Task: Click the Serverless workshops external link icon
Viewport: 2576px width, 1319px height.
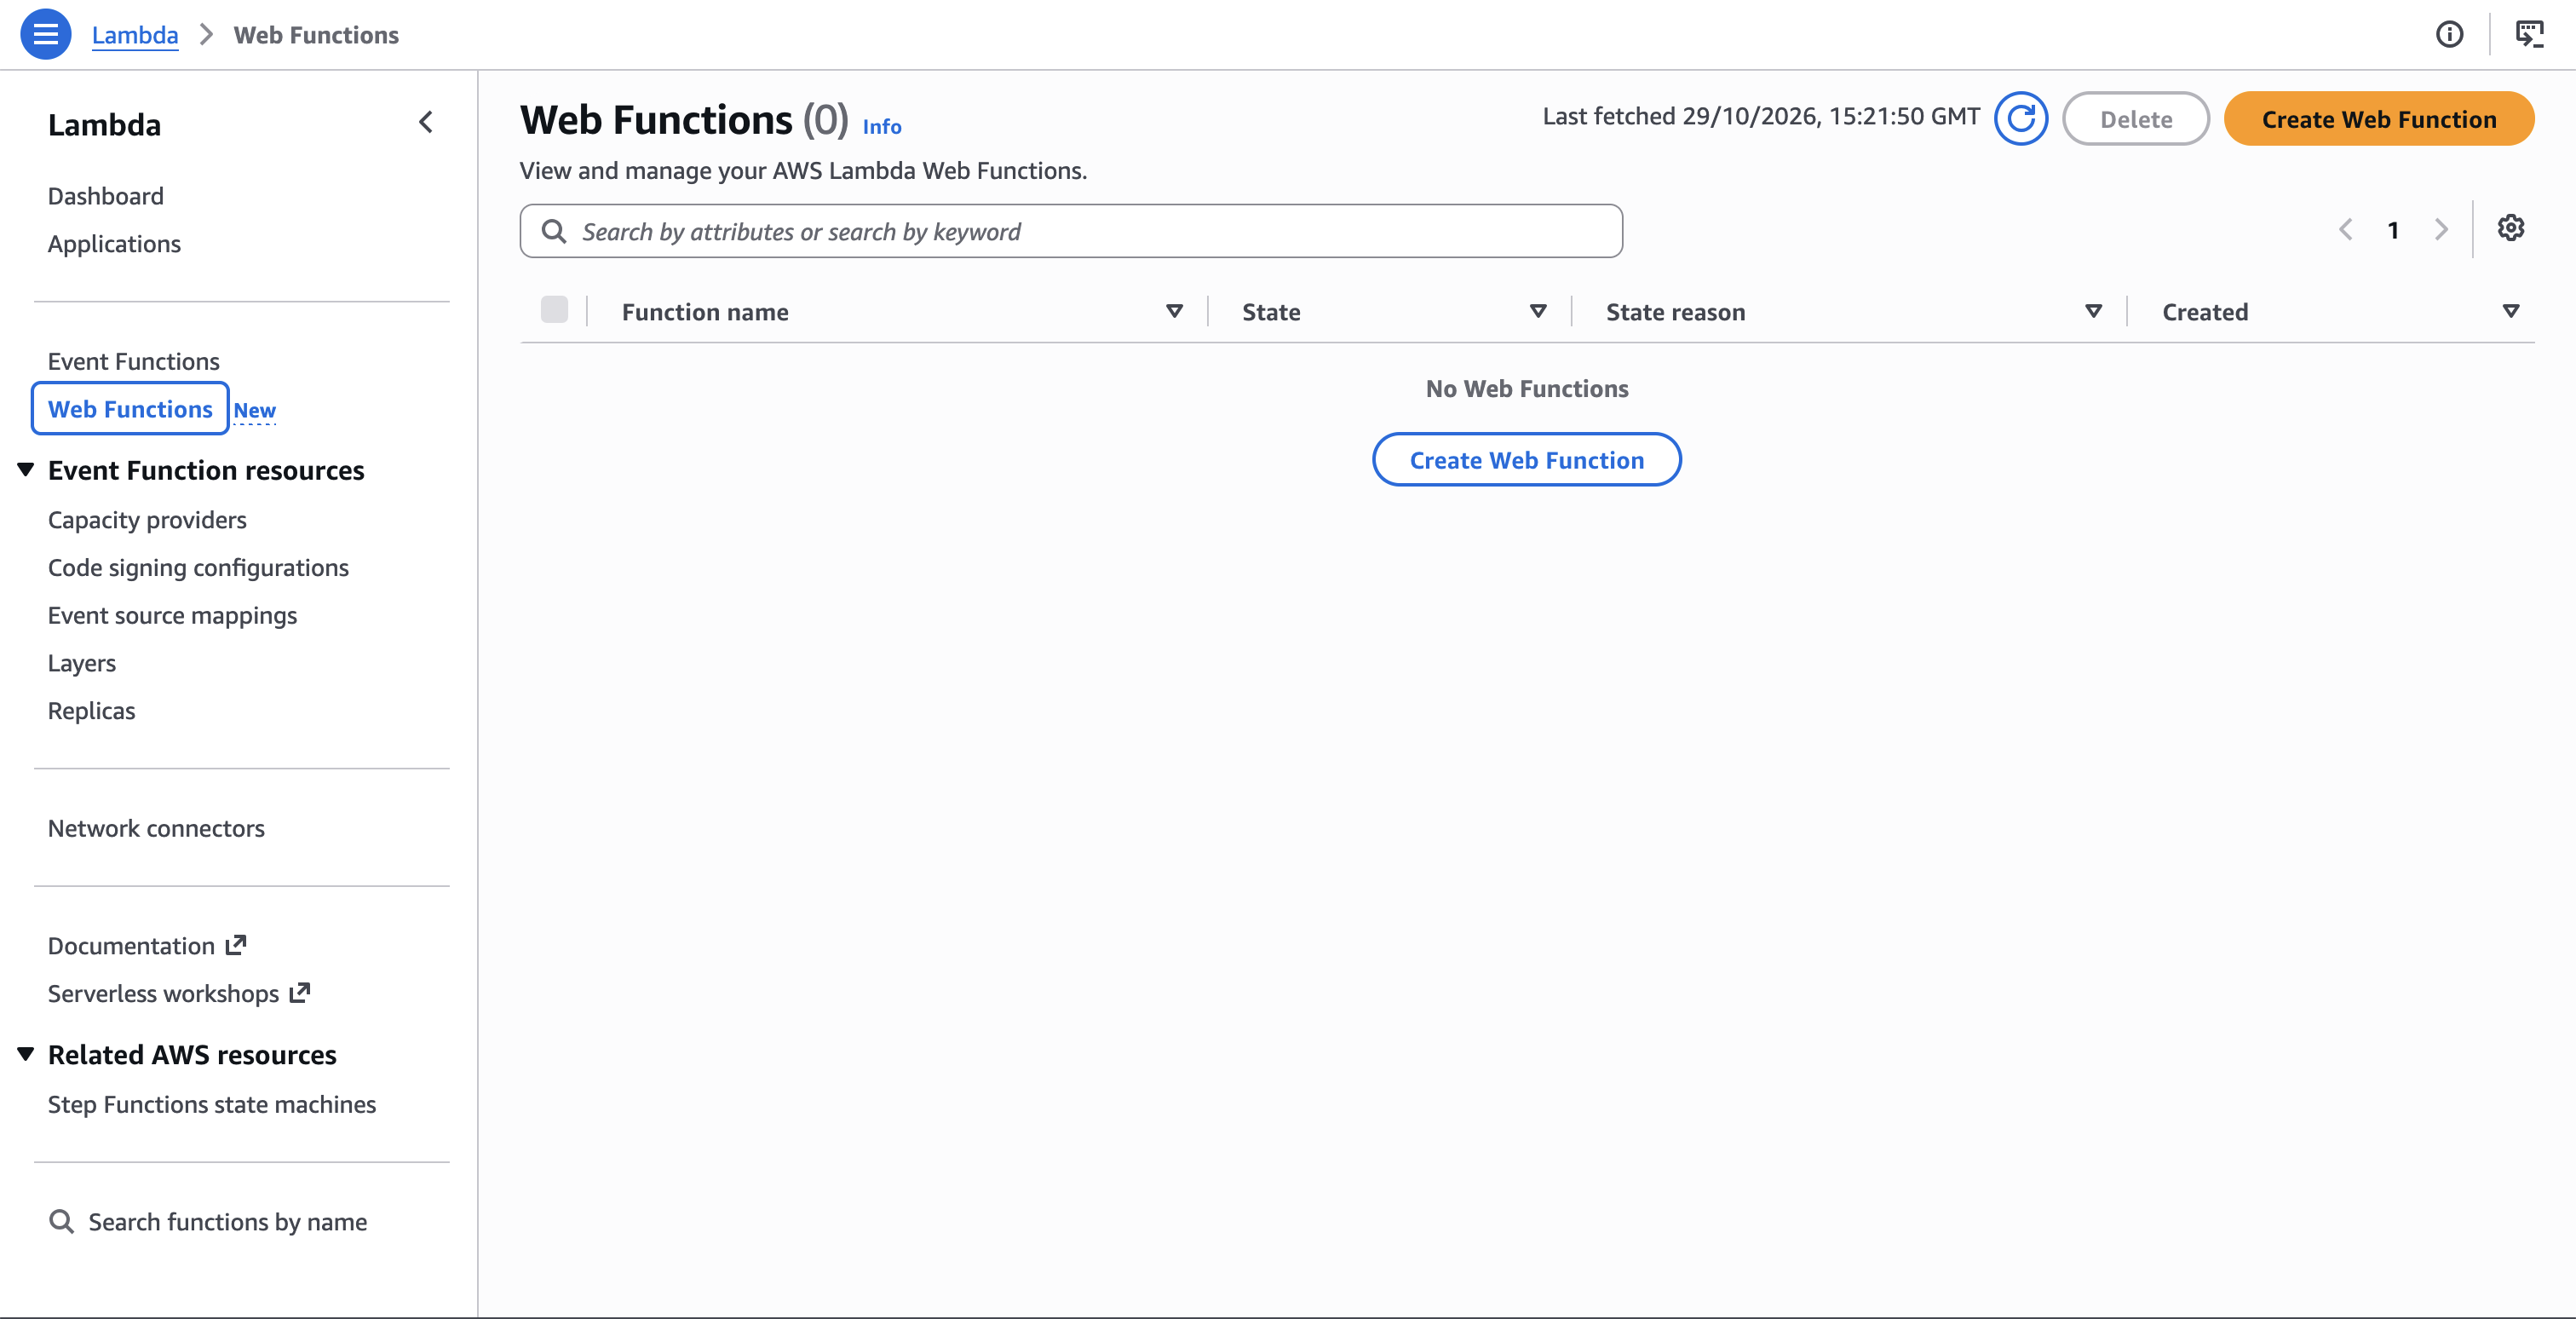Action: pos(300,993)
